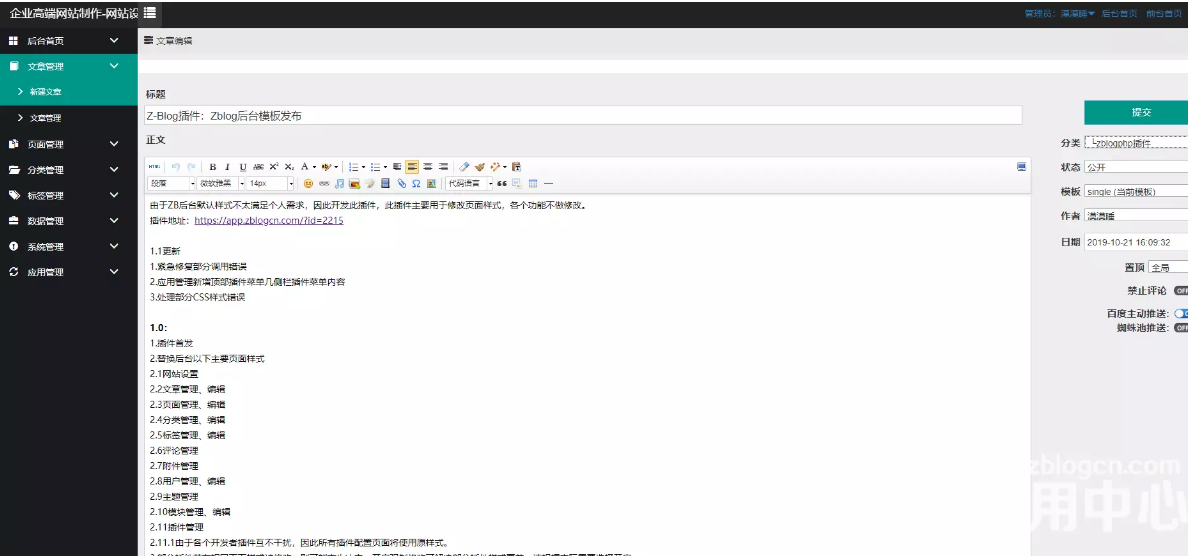Image resolution: width=1188 pixels, height=557 pixels.
Task: Click the superscript icon in toolbar
Action: [274, 167]
